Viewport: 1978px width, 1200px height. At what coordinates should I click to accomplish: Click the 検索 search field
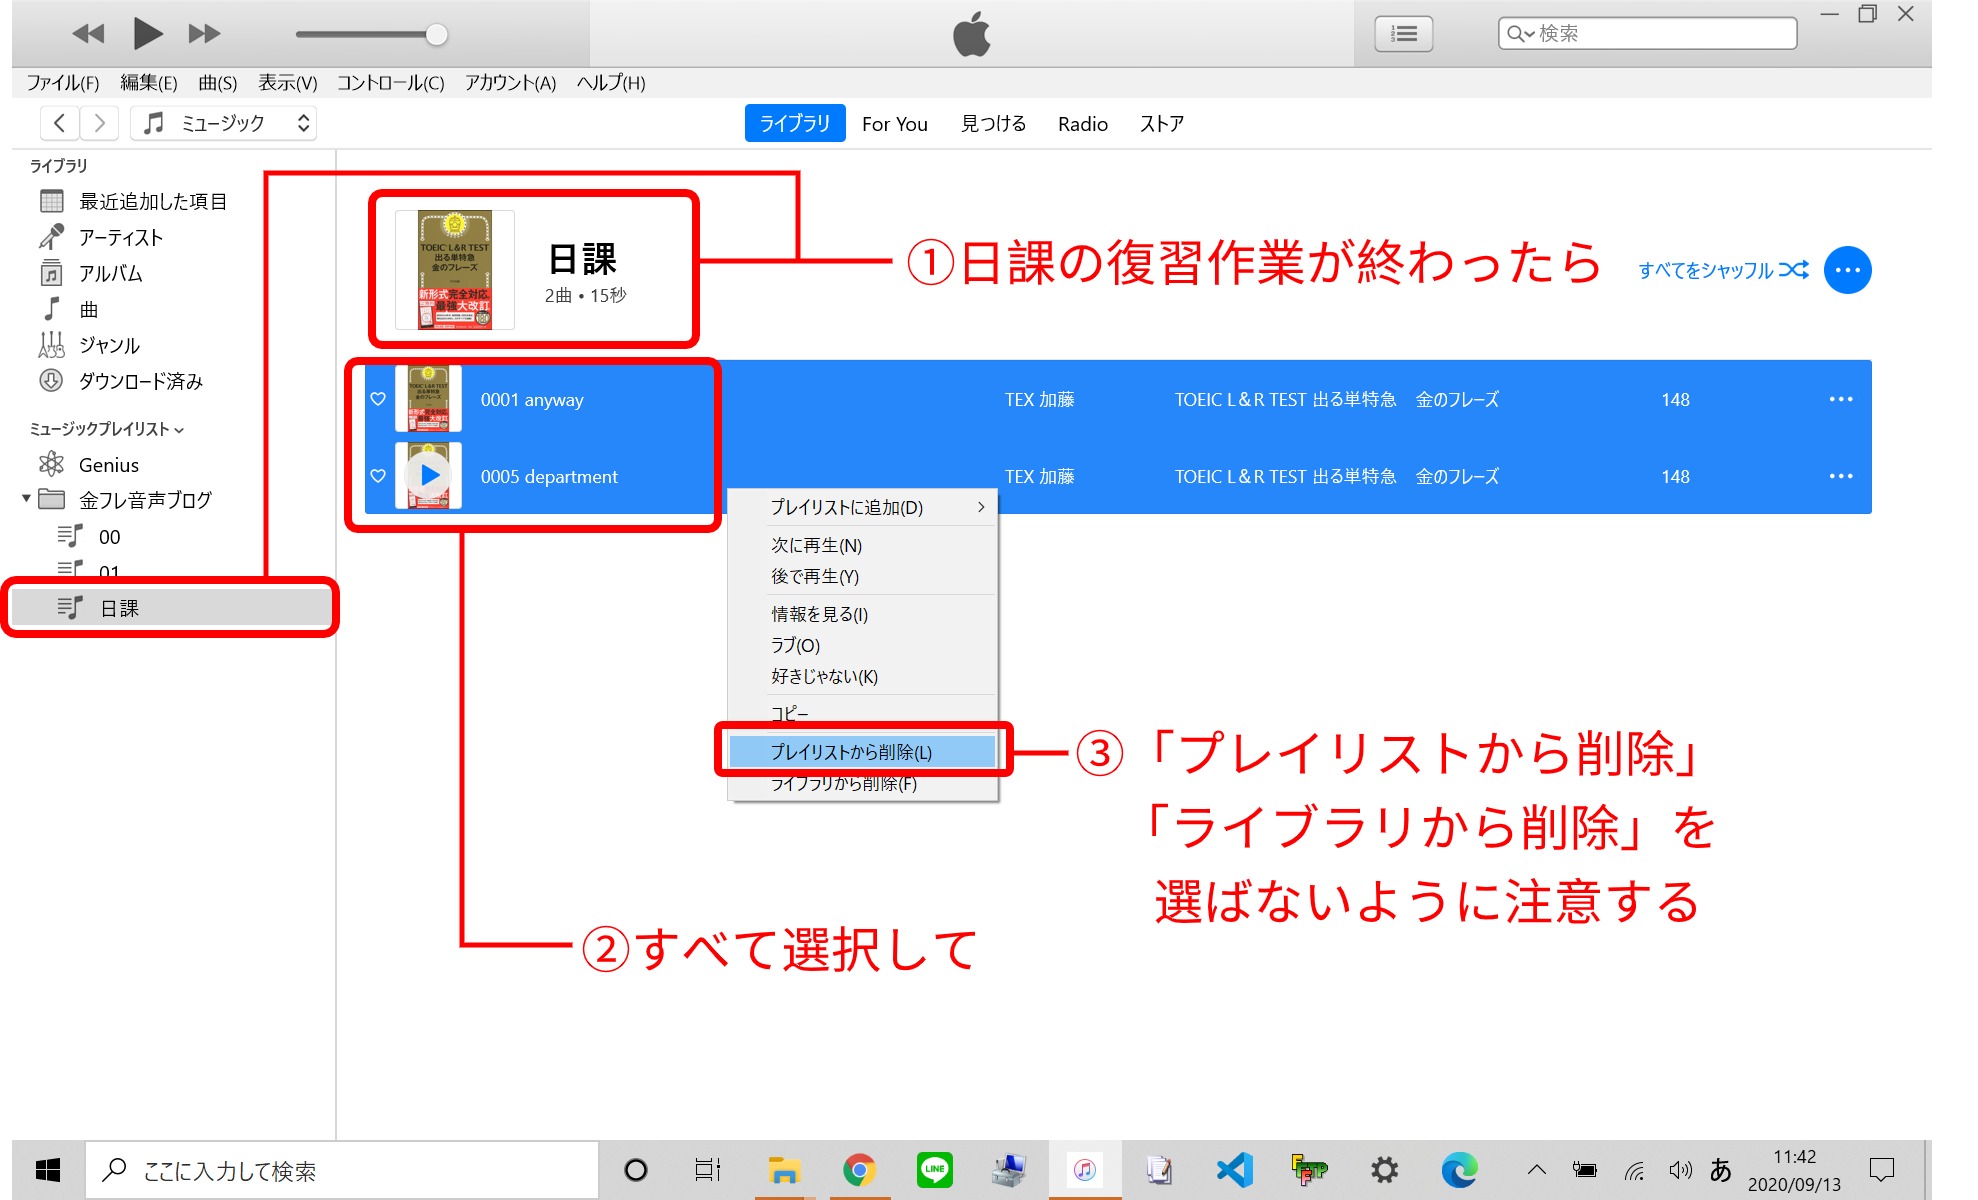click(x=1648, y=34)
